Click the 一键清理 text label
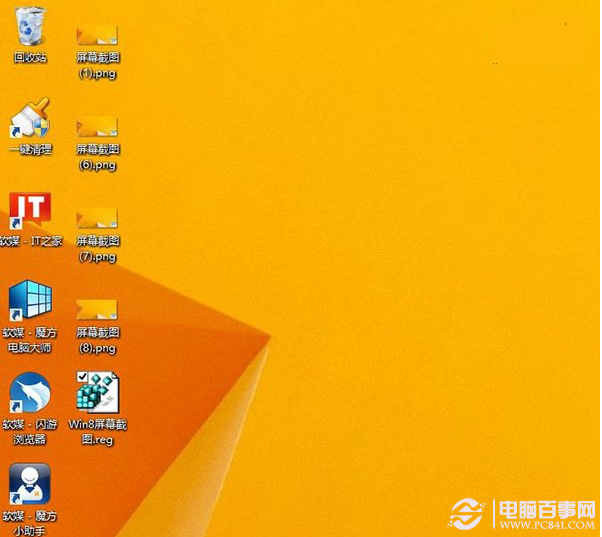The height and width of the screenshot is (537, 602). [30, 149]
